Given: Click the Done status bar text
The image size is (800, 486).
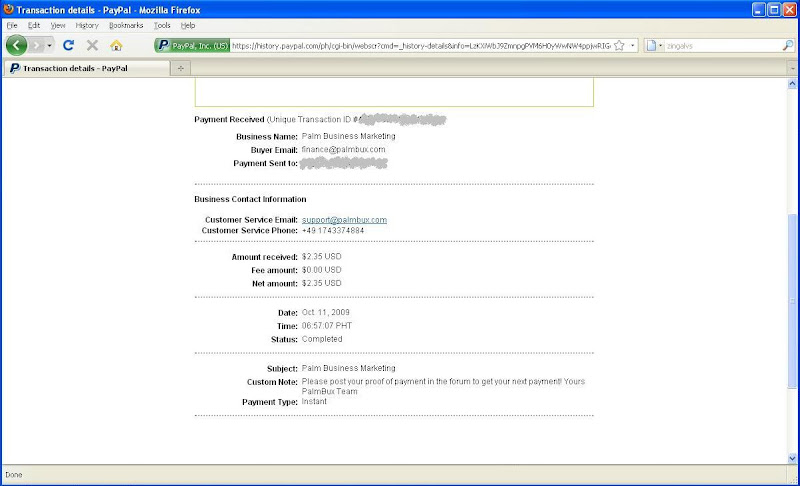Looking at the screenshot, I should click(x=14, y=475).
